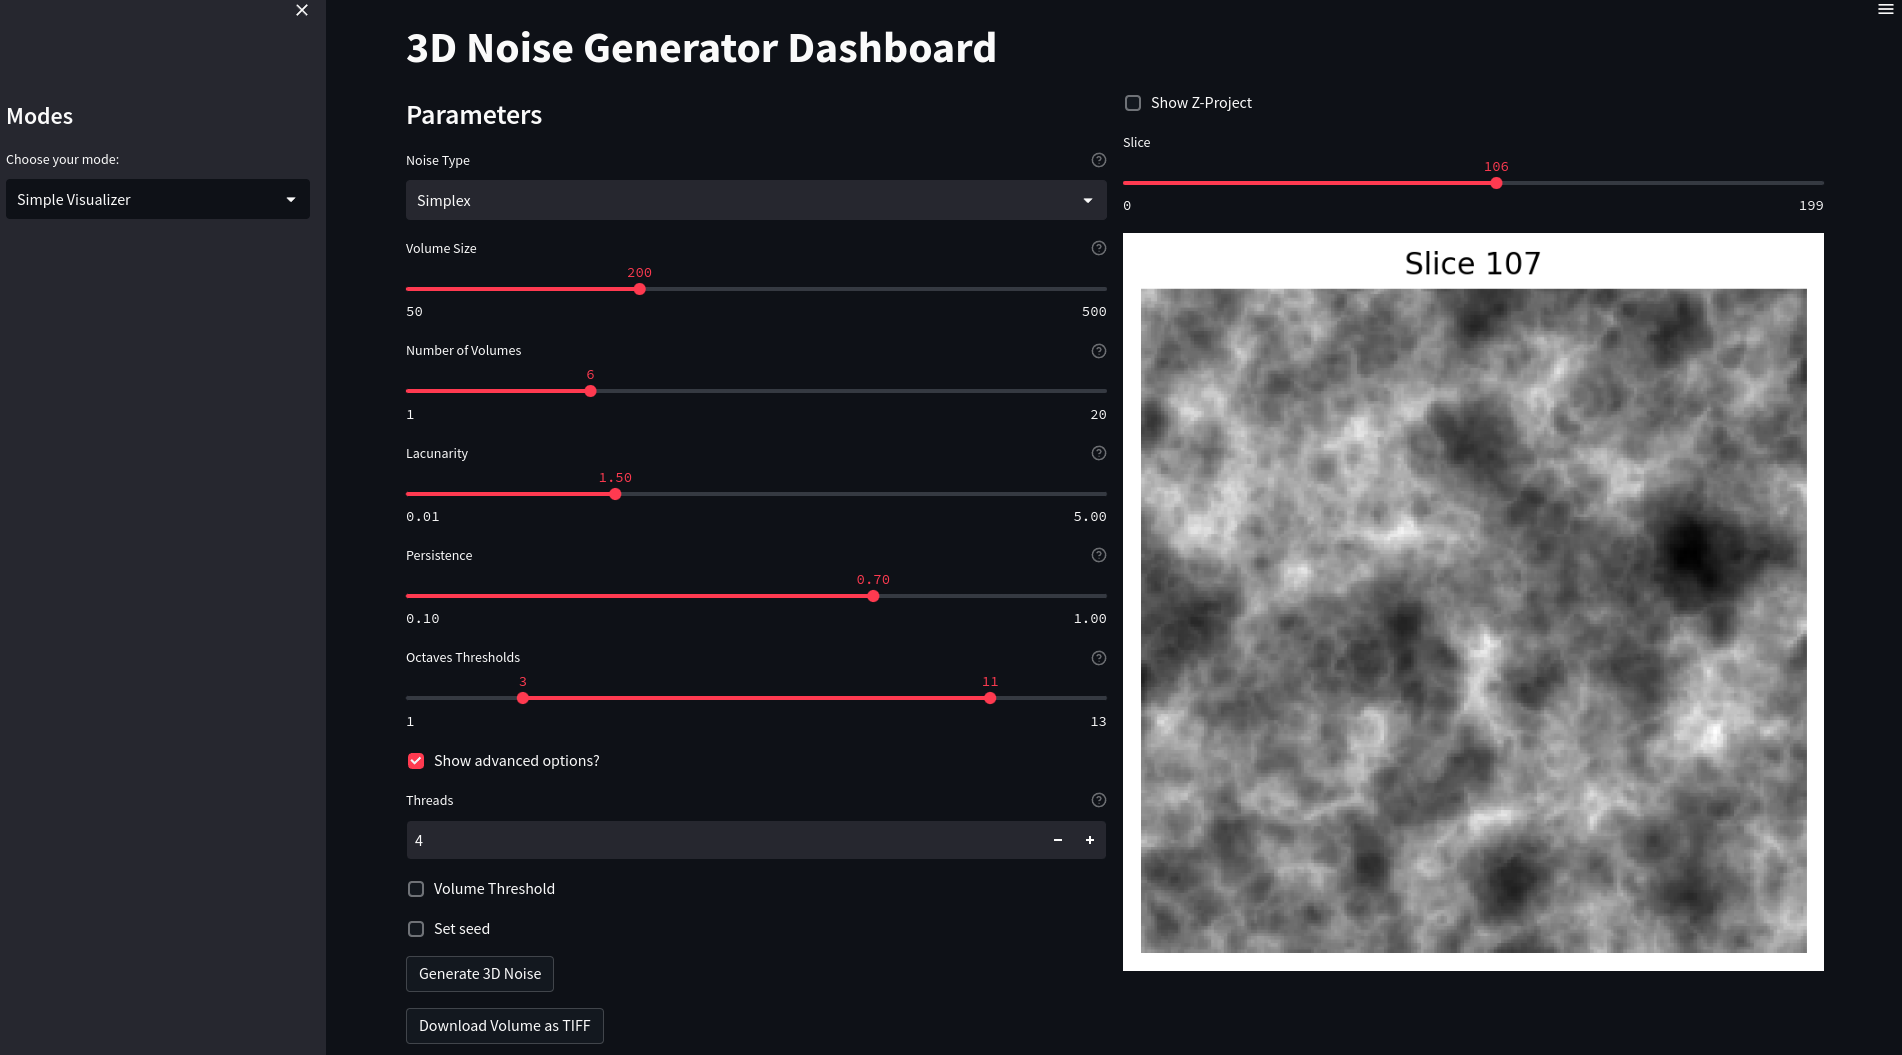The image size is (1902, 1055).
Task: Show help for Threads
Action: pos(1099,800)
